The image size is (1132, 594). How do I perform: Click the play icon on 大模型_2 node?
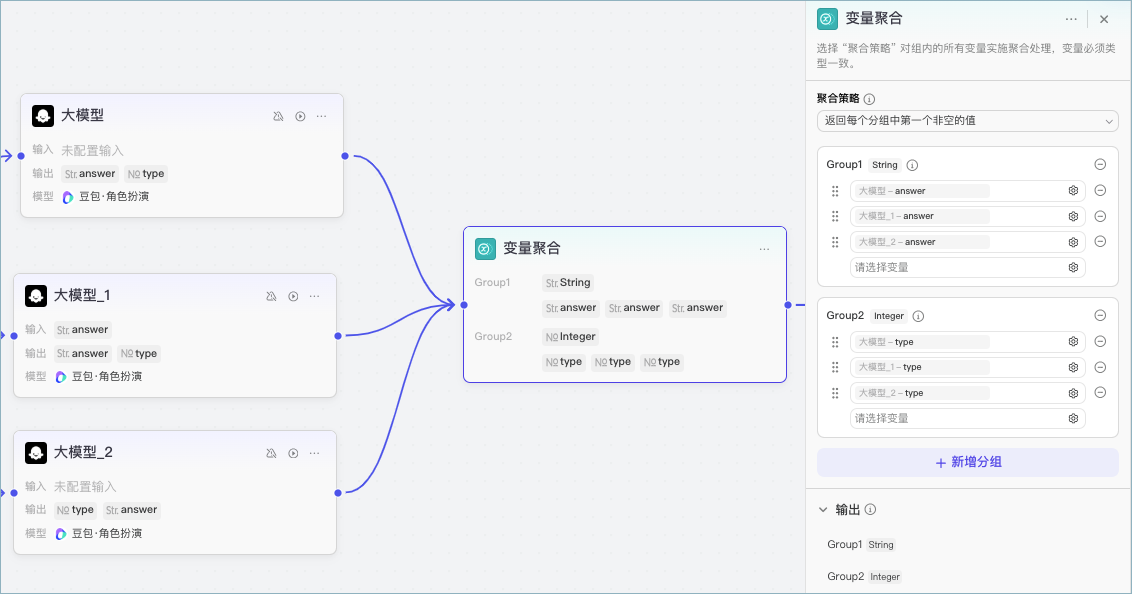(x=293, y=453)
